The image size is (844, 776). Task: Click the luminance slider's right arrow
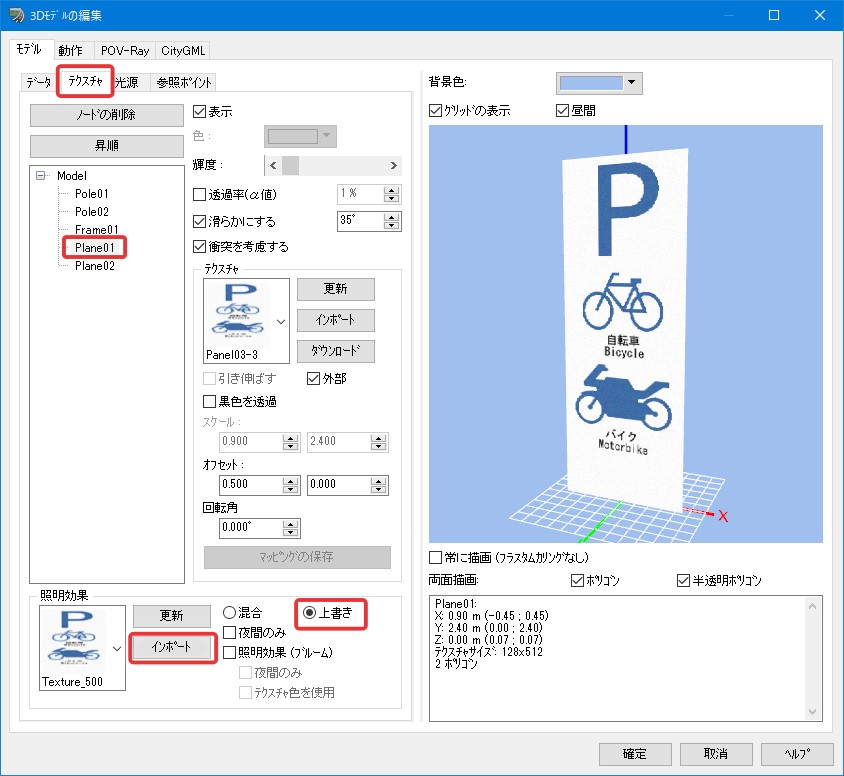tap(393, 165)
